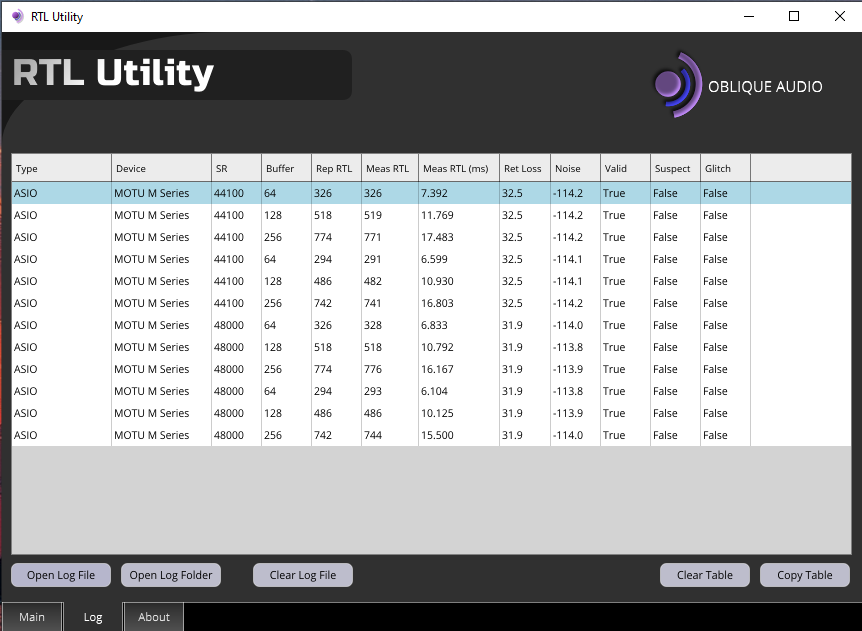Click Suspect False in the 17.483 row

[x=665, y=237]
